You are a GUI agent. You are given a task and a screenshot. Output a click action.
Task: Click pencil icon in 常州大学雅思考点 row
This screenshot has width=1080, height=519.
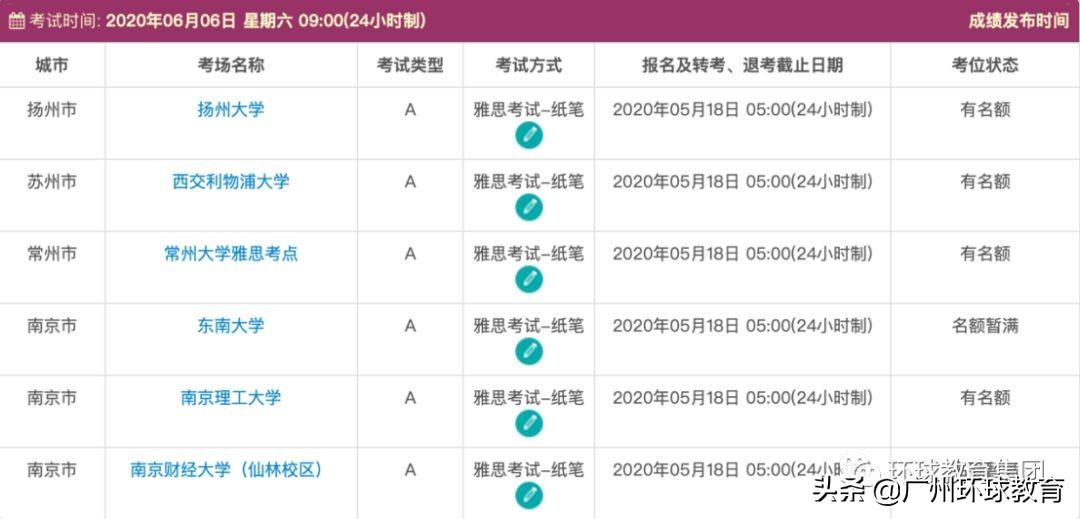529,279
